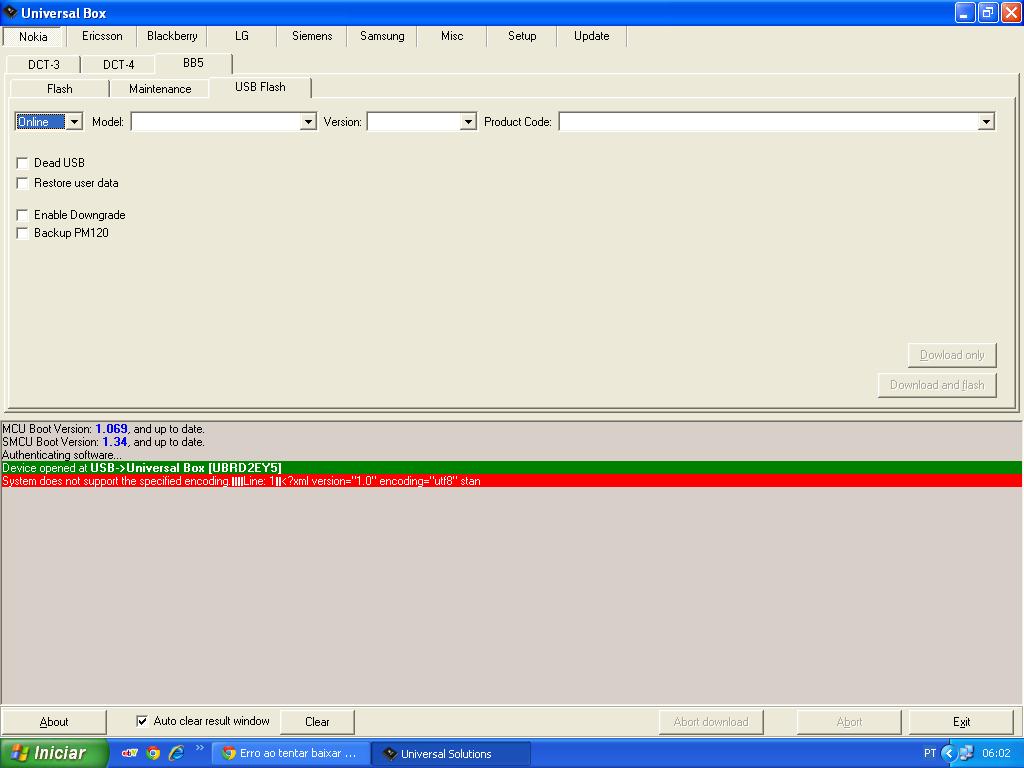
Task: Click the Clear button
Action: click(317, 722)
